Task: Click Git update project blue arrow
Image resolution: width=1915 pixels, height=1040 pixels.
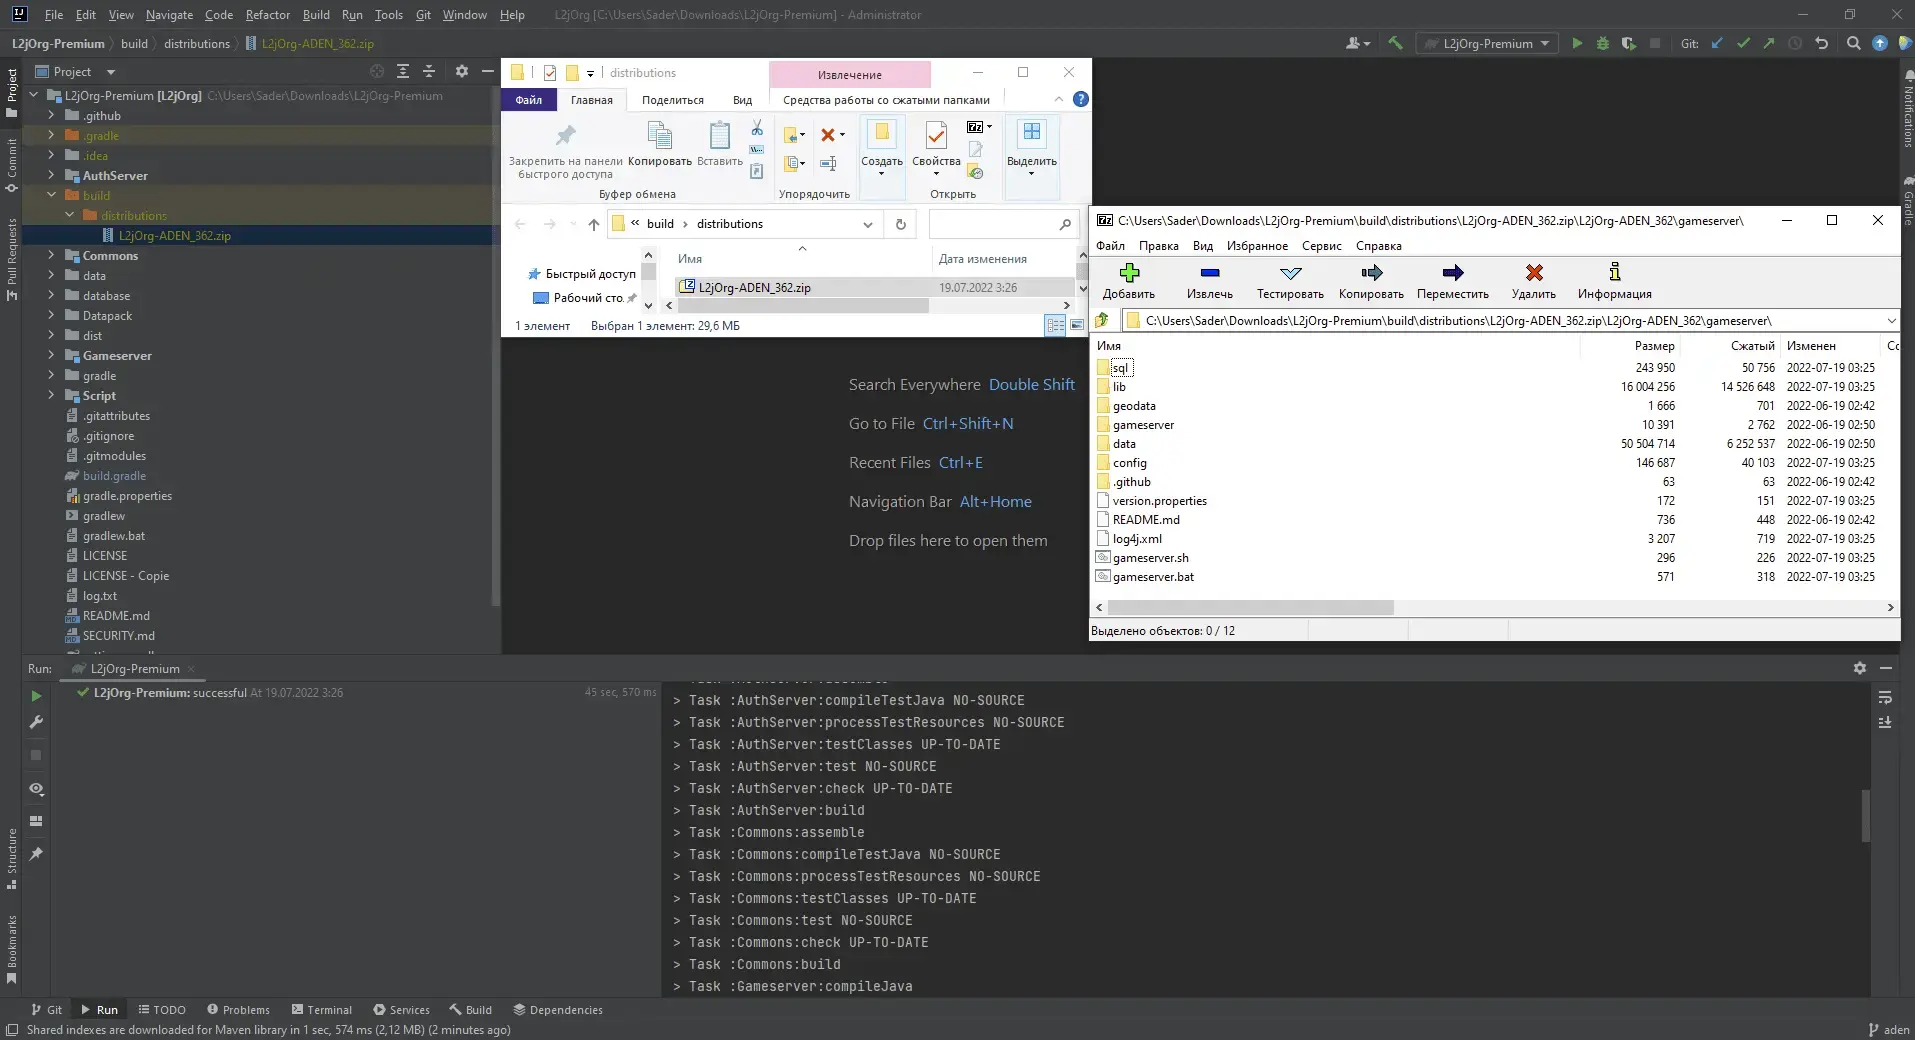Action: tap(1717, 43)
